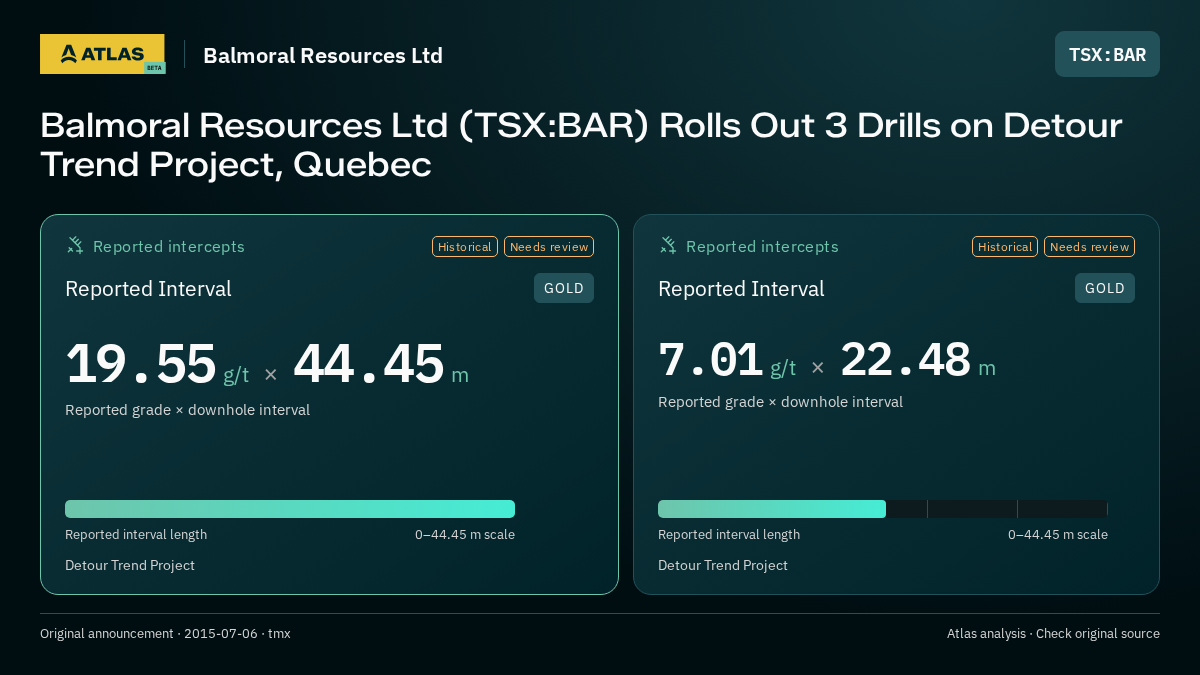1200x675 pixels.
Task: Click 'Reported Interval' title in the 7.01 g/t card
Action: tap(741, 289)
